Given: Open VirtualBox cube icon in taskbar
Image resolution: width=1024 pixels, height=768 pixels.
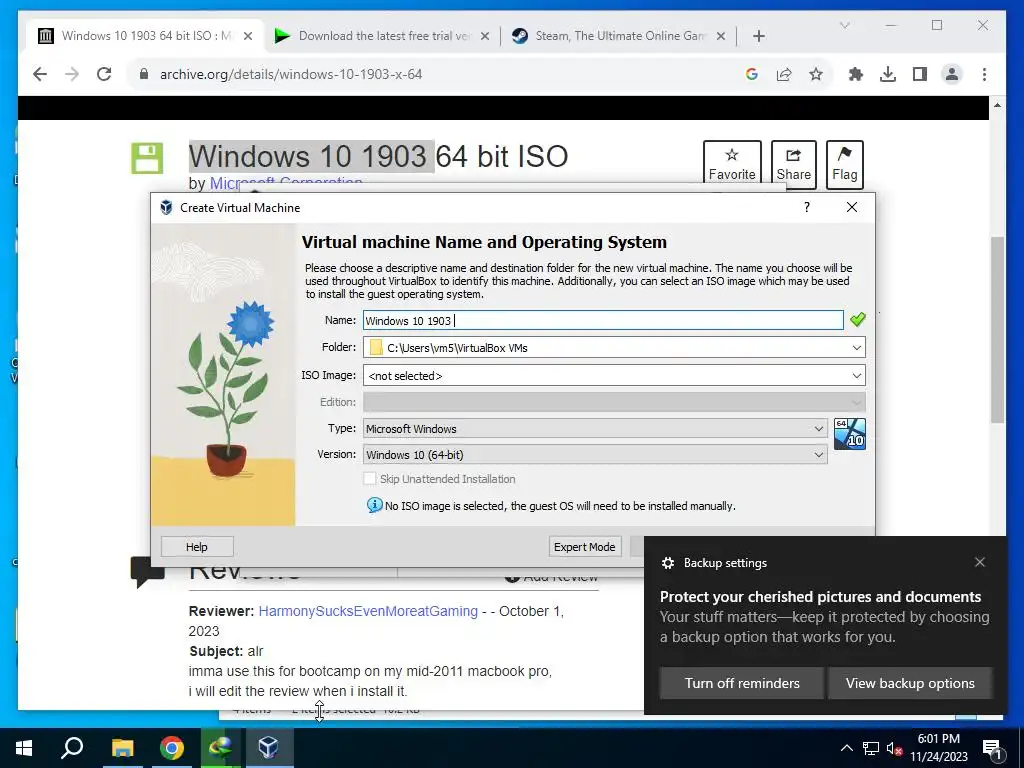Looking at the screenshot, I should [x=269, y=748].
